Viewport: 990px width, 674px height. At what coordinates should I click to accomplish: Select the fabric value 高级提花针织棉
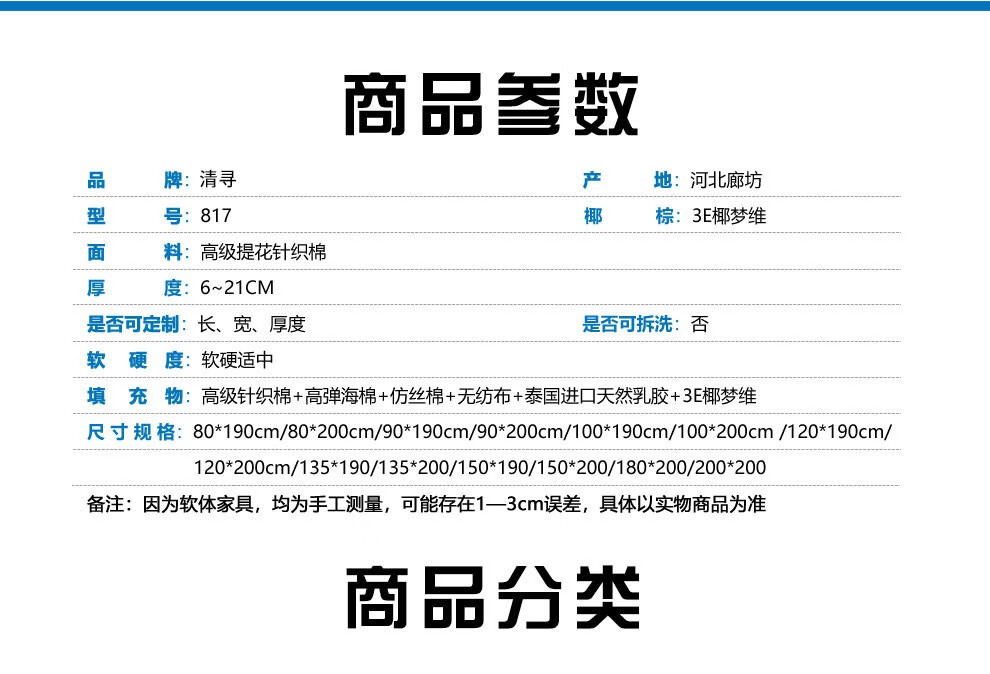(x=263, y=252)
